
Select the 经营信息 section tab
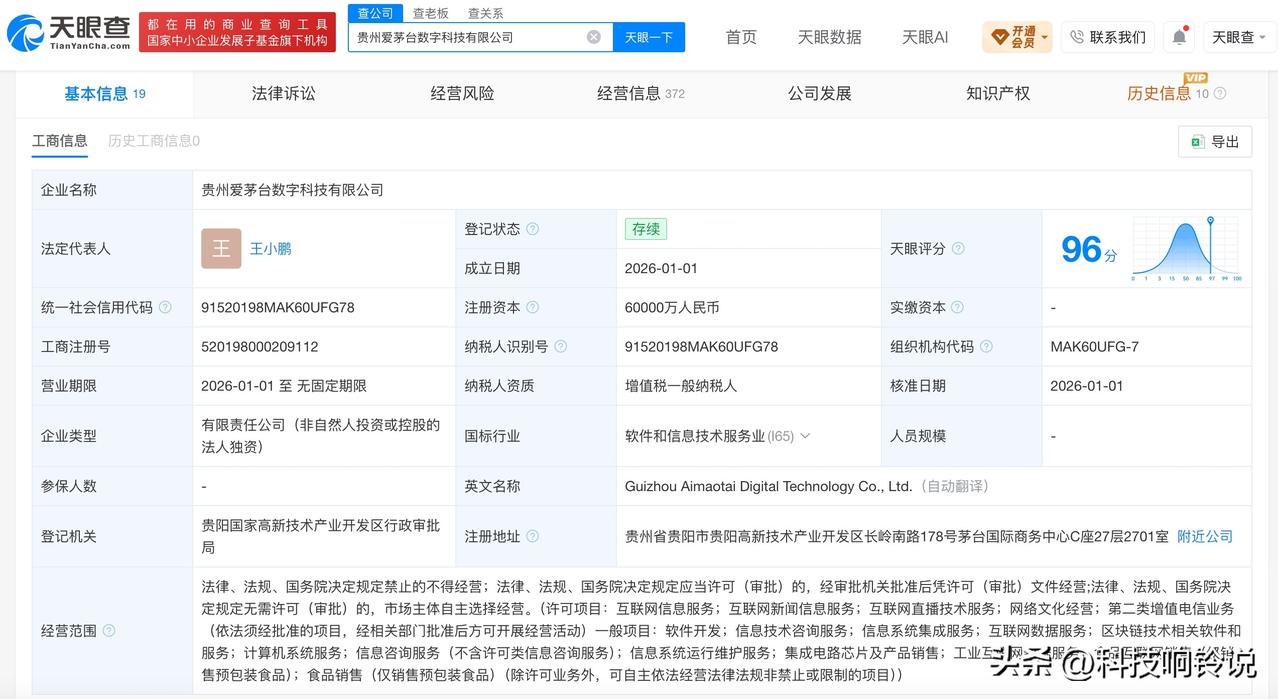coord(641,93)
